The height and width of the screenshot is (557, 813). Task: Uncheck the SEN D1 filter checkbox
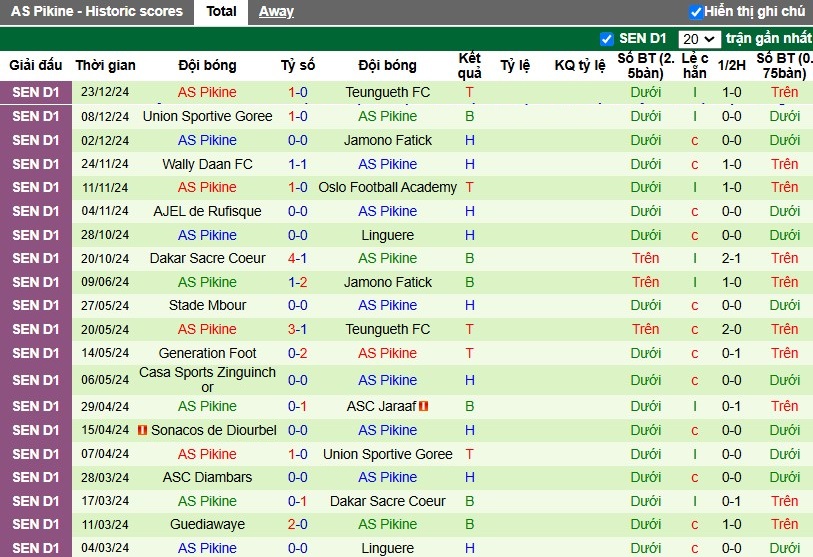click(607, 39)
